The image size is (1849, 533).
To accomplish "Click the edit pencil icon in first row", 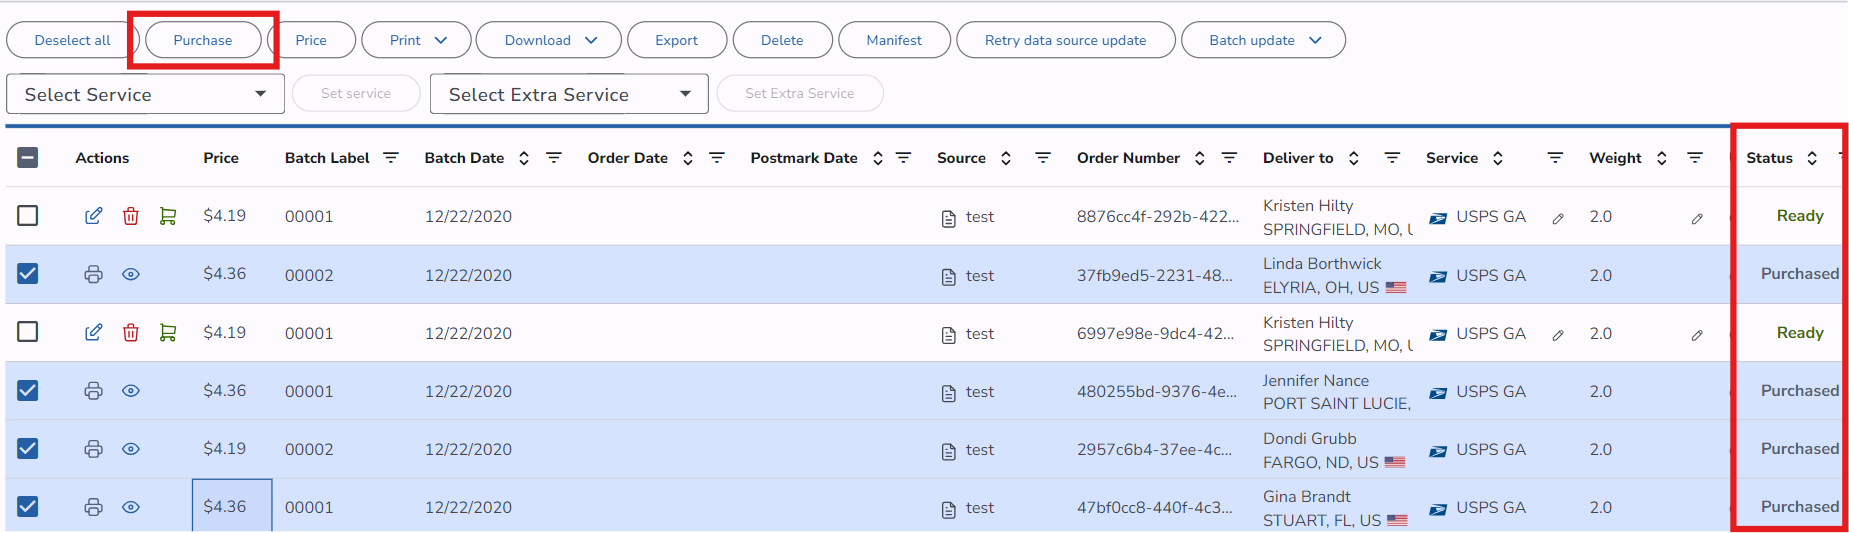I will [93, 216].
